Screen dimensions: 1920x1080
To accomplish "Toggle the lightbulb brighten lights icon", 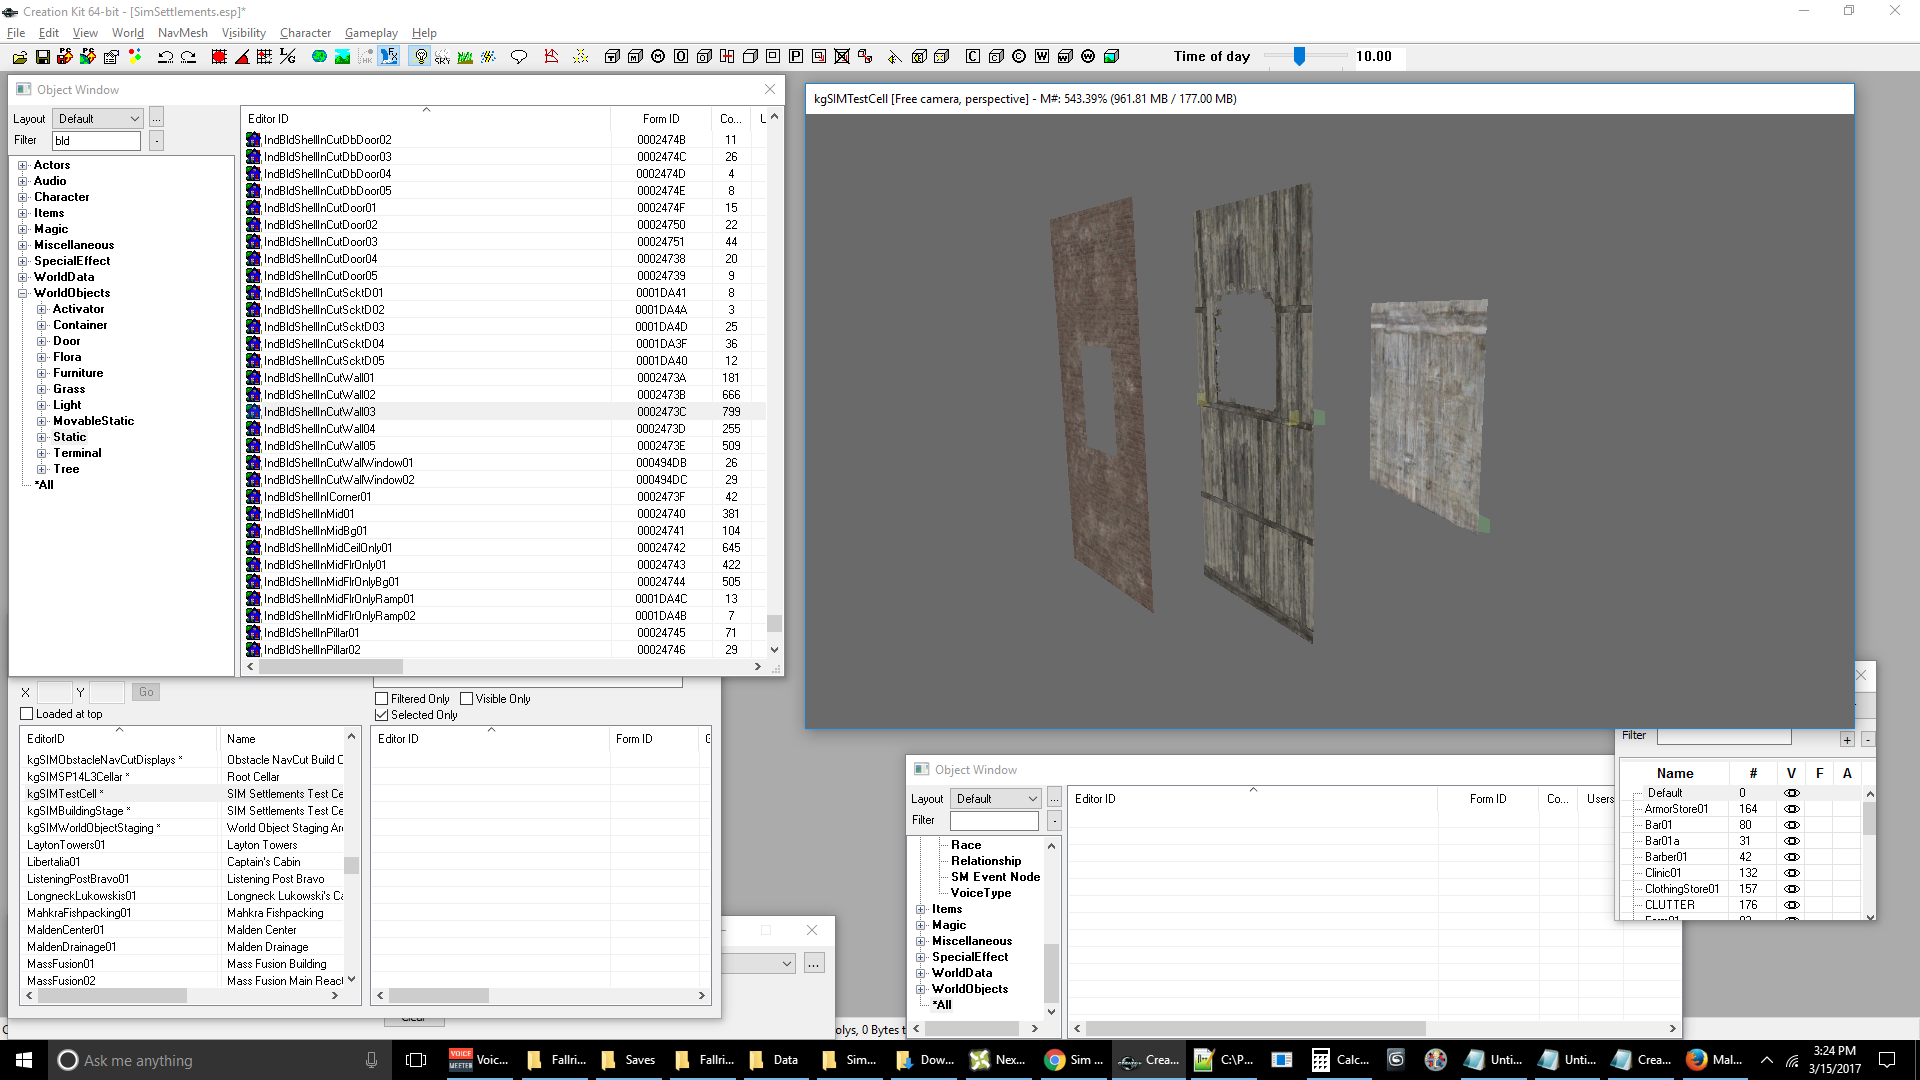I will [420, 57].
